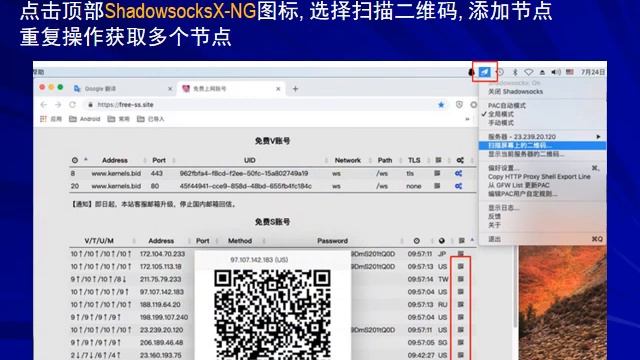Select 编辑PAC用户自定规则 menu item
The image size is (640, 360).
pos(522,194)
